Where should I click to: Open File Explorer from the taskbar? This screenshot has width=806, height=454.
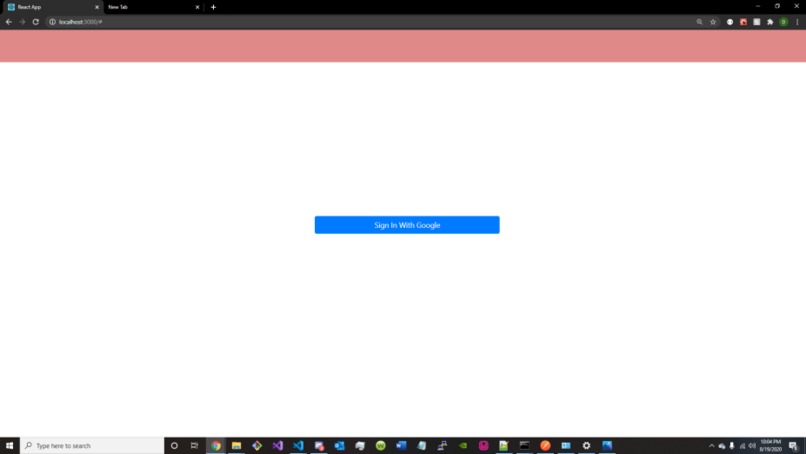click(236, 445)
